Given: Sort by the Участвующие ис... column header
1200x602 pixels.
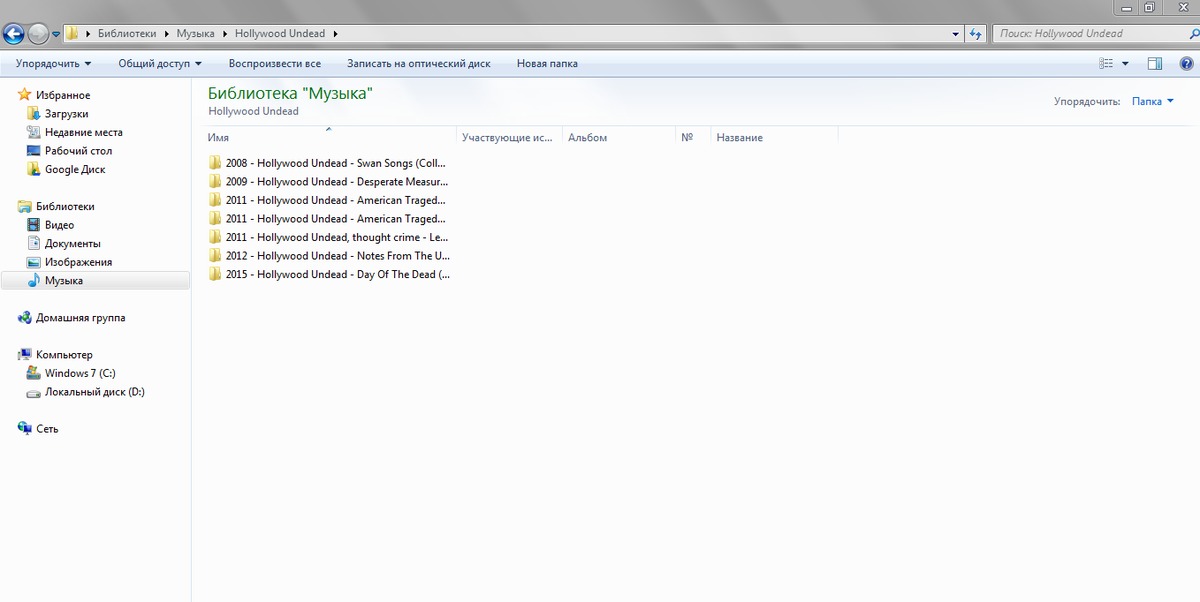Looking at the screenshot, I should pyautogui.click(x=509, y=138).
